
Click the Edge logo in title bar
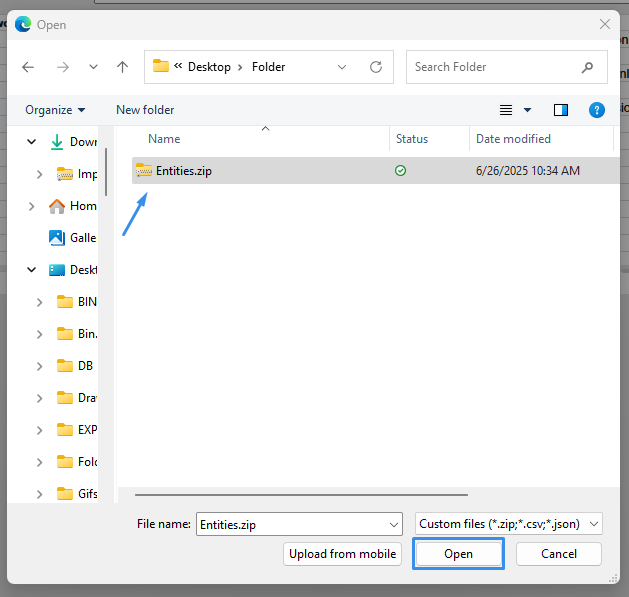(23, 24)
